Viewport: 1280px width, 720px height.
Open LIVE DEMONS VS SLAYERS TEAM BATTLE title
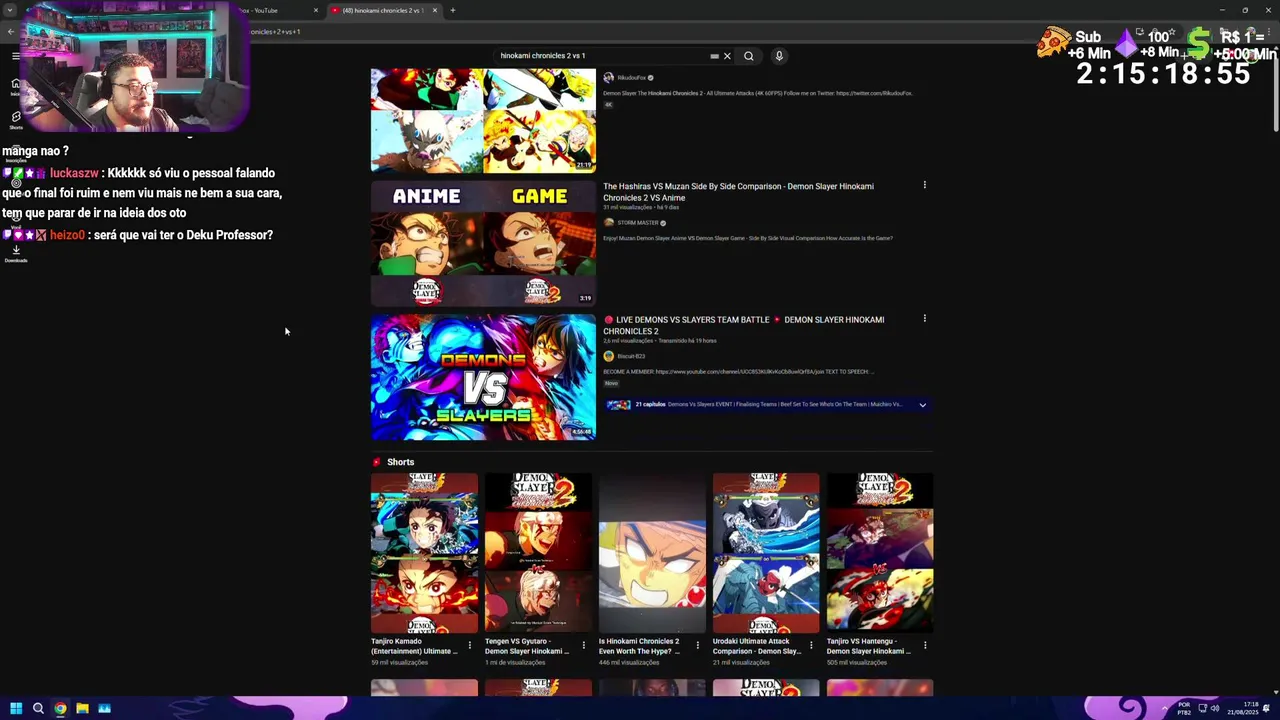(x=744, y=325)
